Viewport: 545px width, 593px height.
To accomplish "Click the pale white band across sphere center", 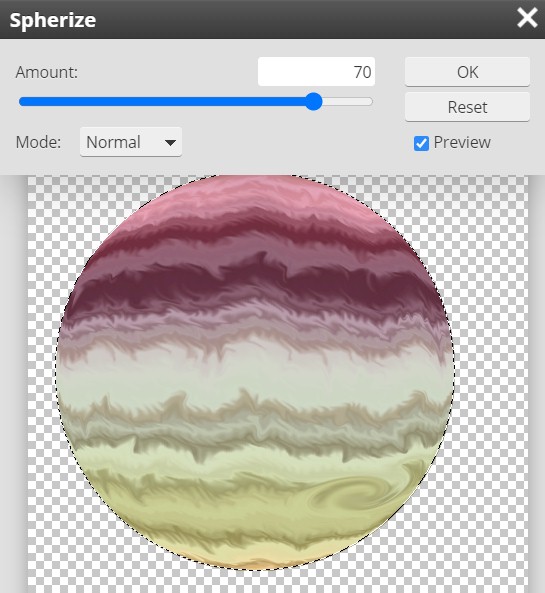I will [x=256, y=373].
